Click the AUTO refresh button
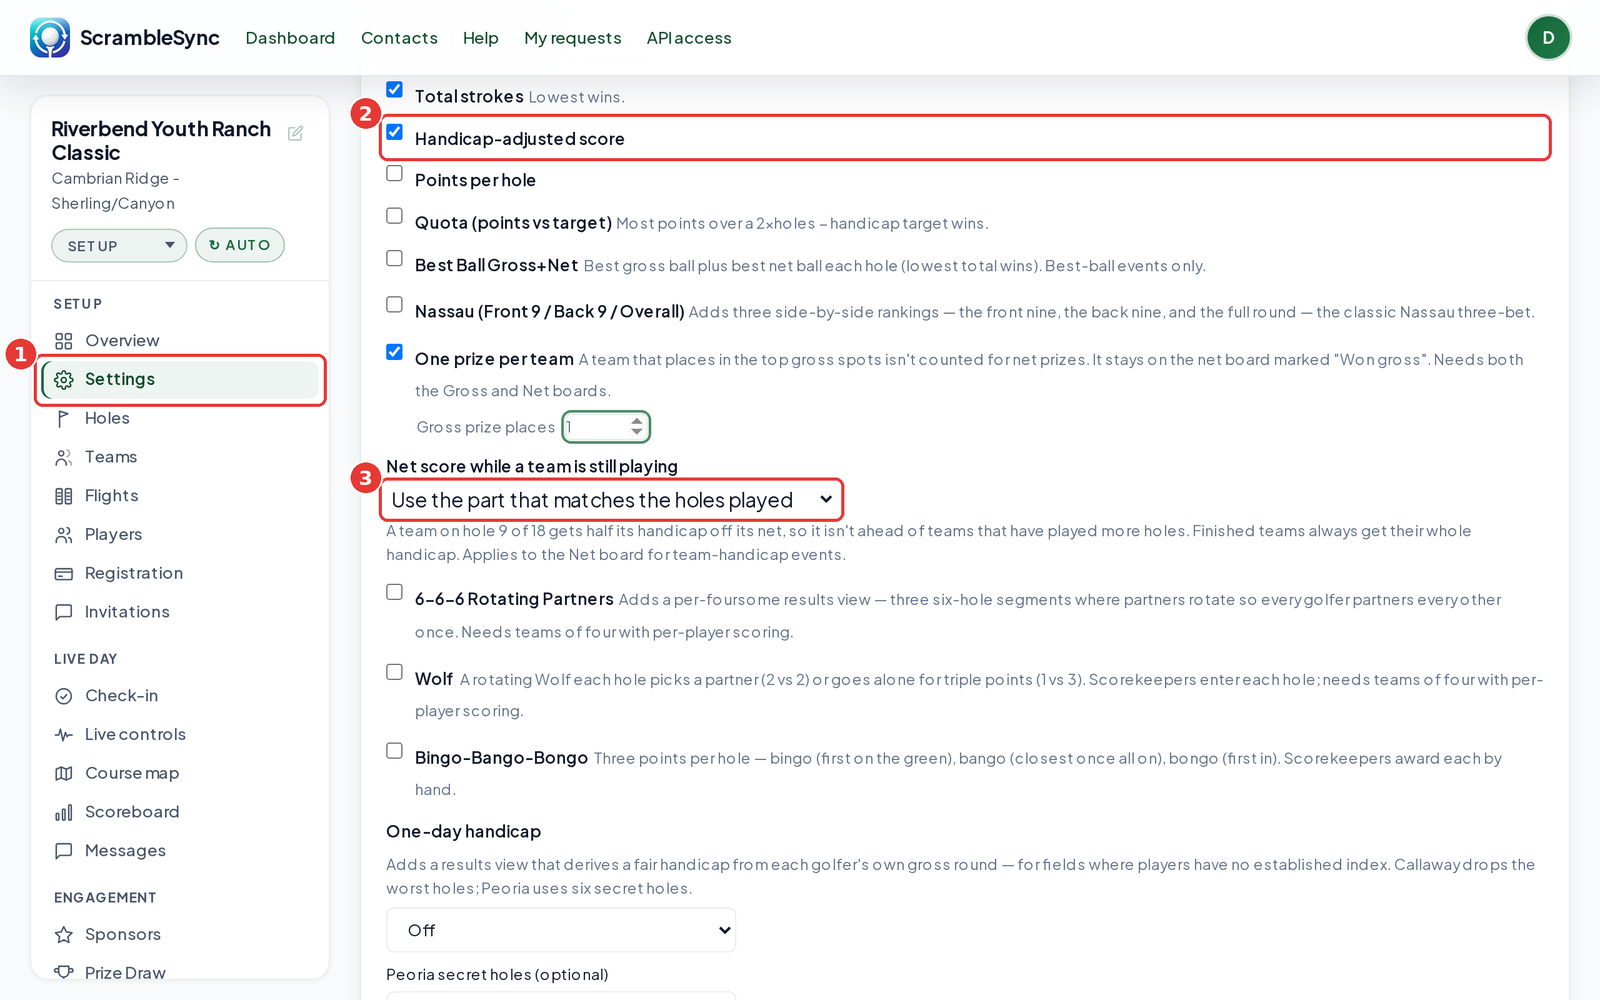 tap(240, 245)
